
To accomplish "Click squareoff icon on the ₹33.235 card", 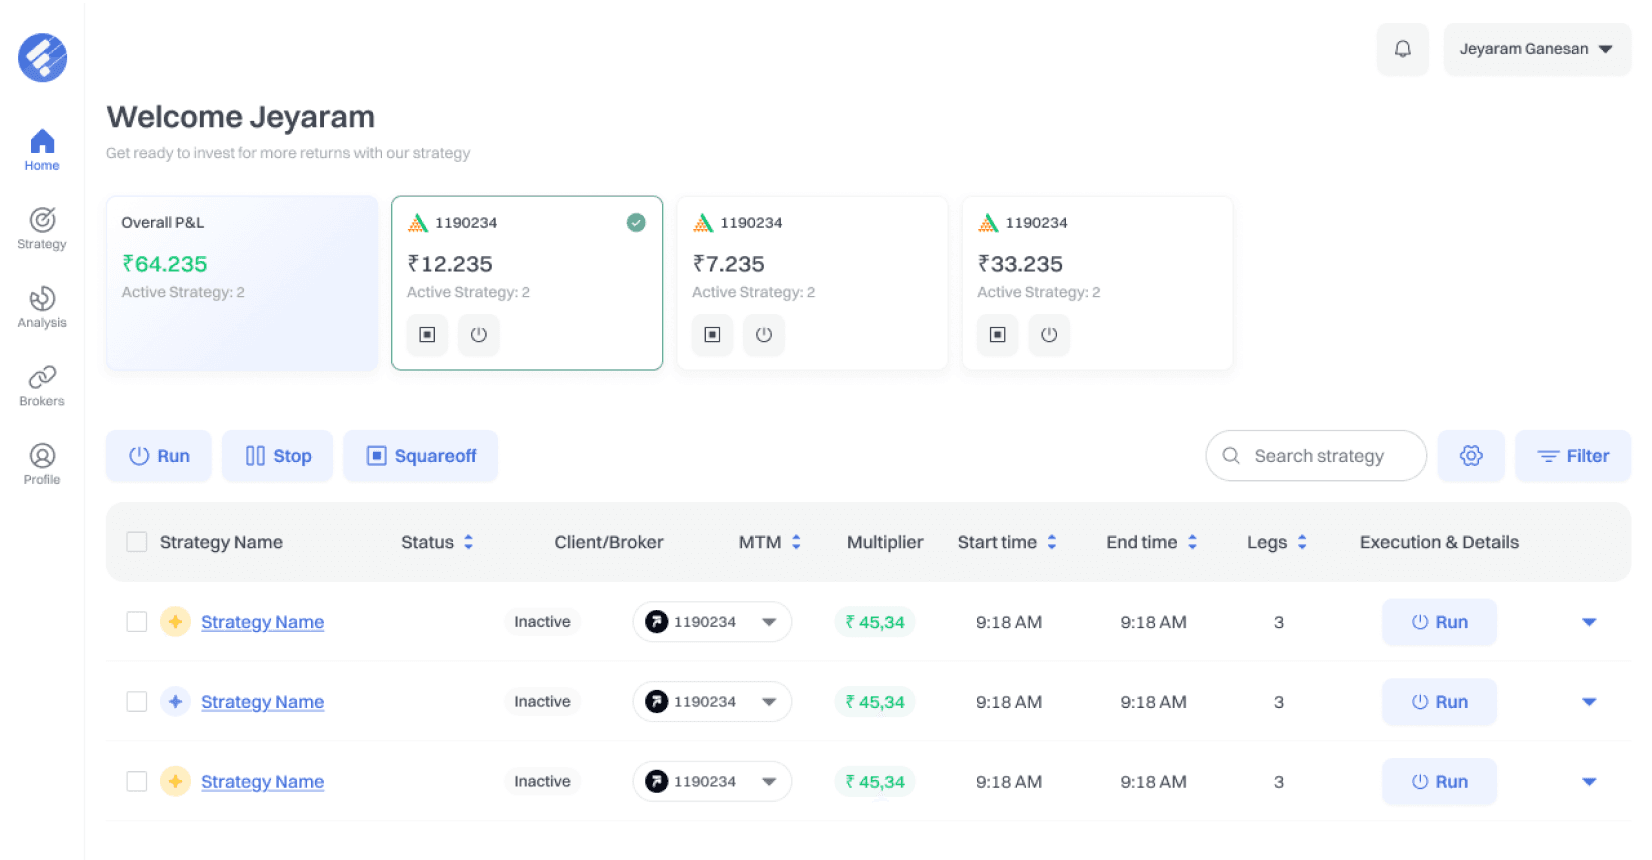I will (x=998, y=335).
